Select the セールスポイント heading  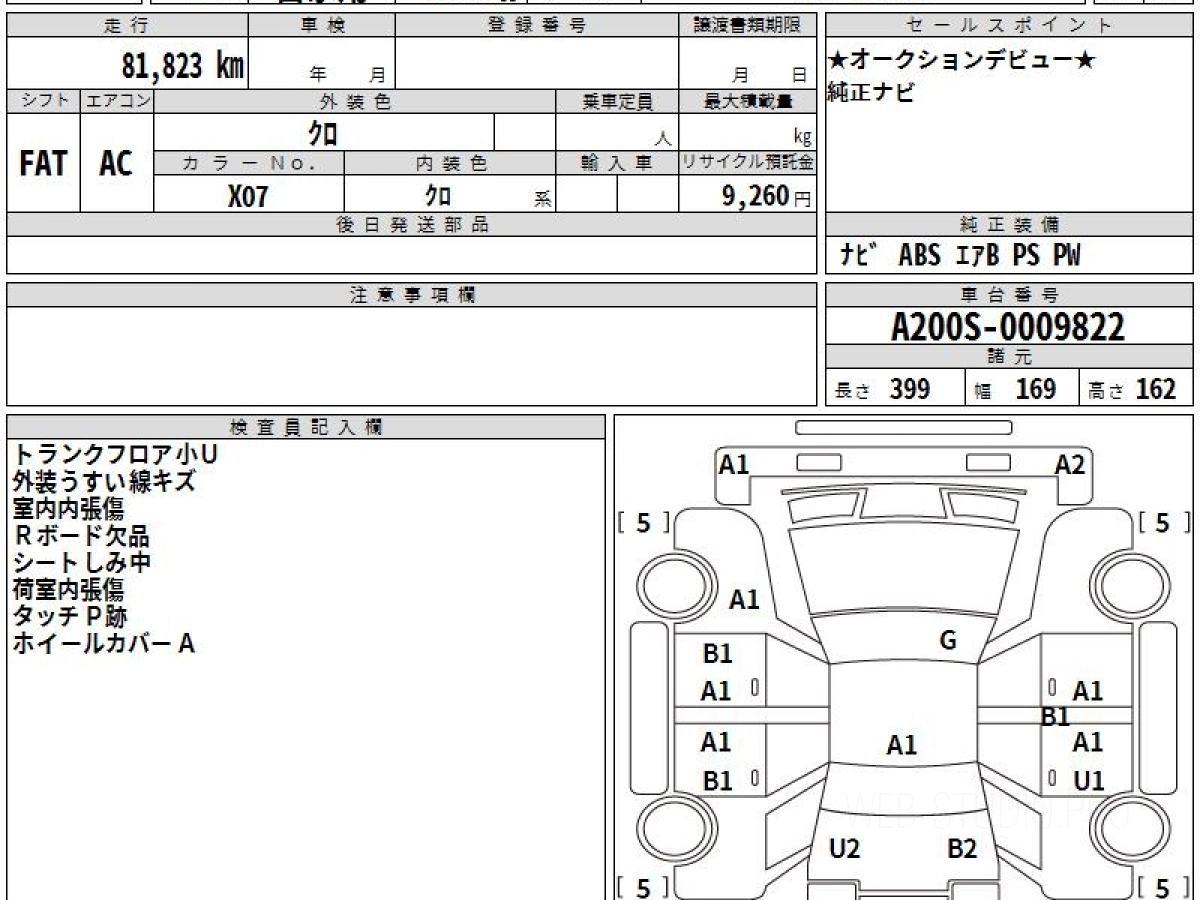point(1010,26)
